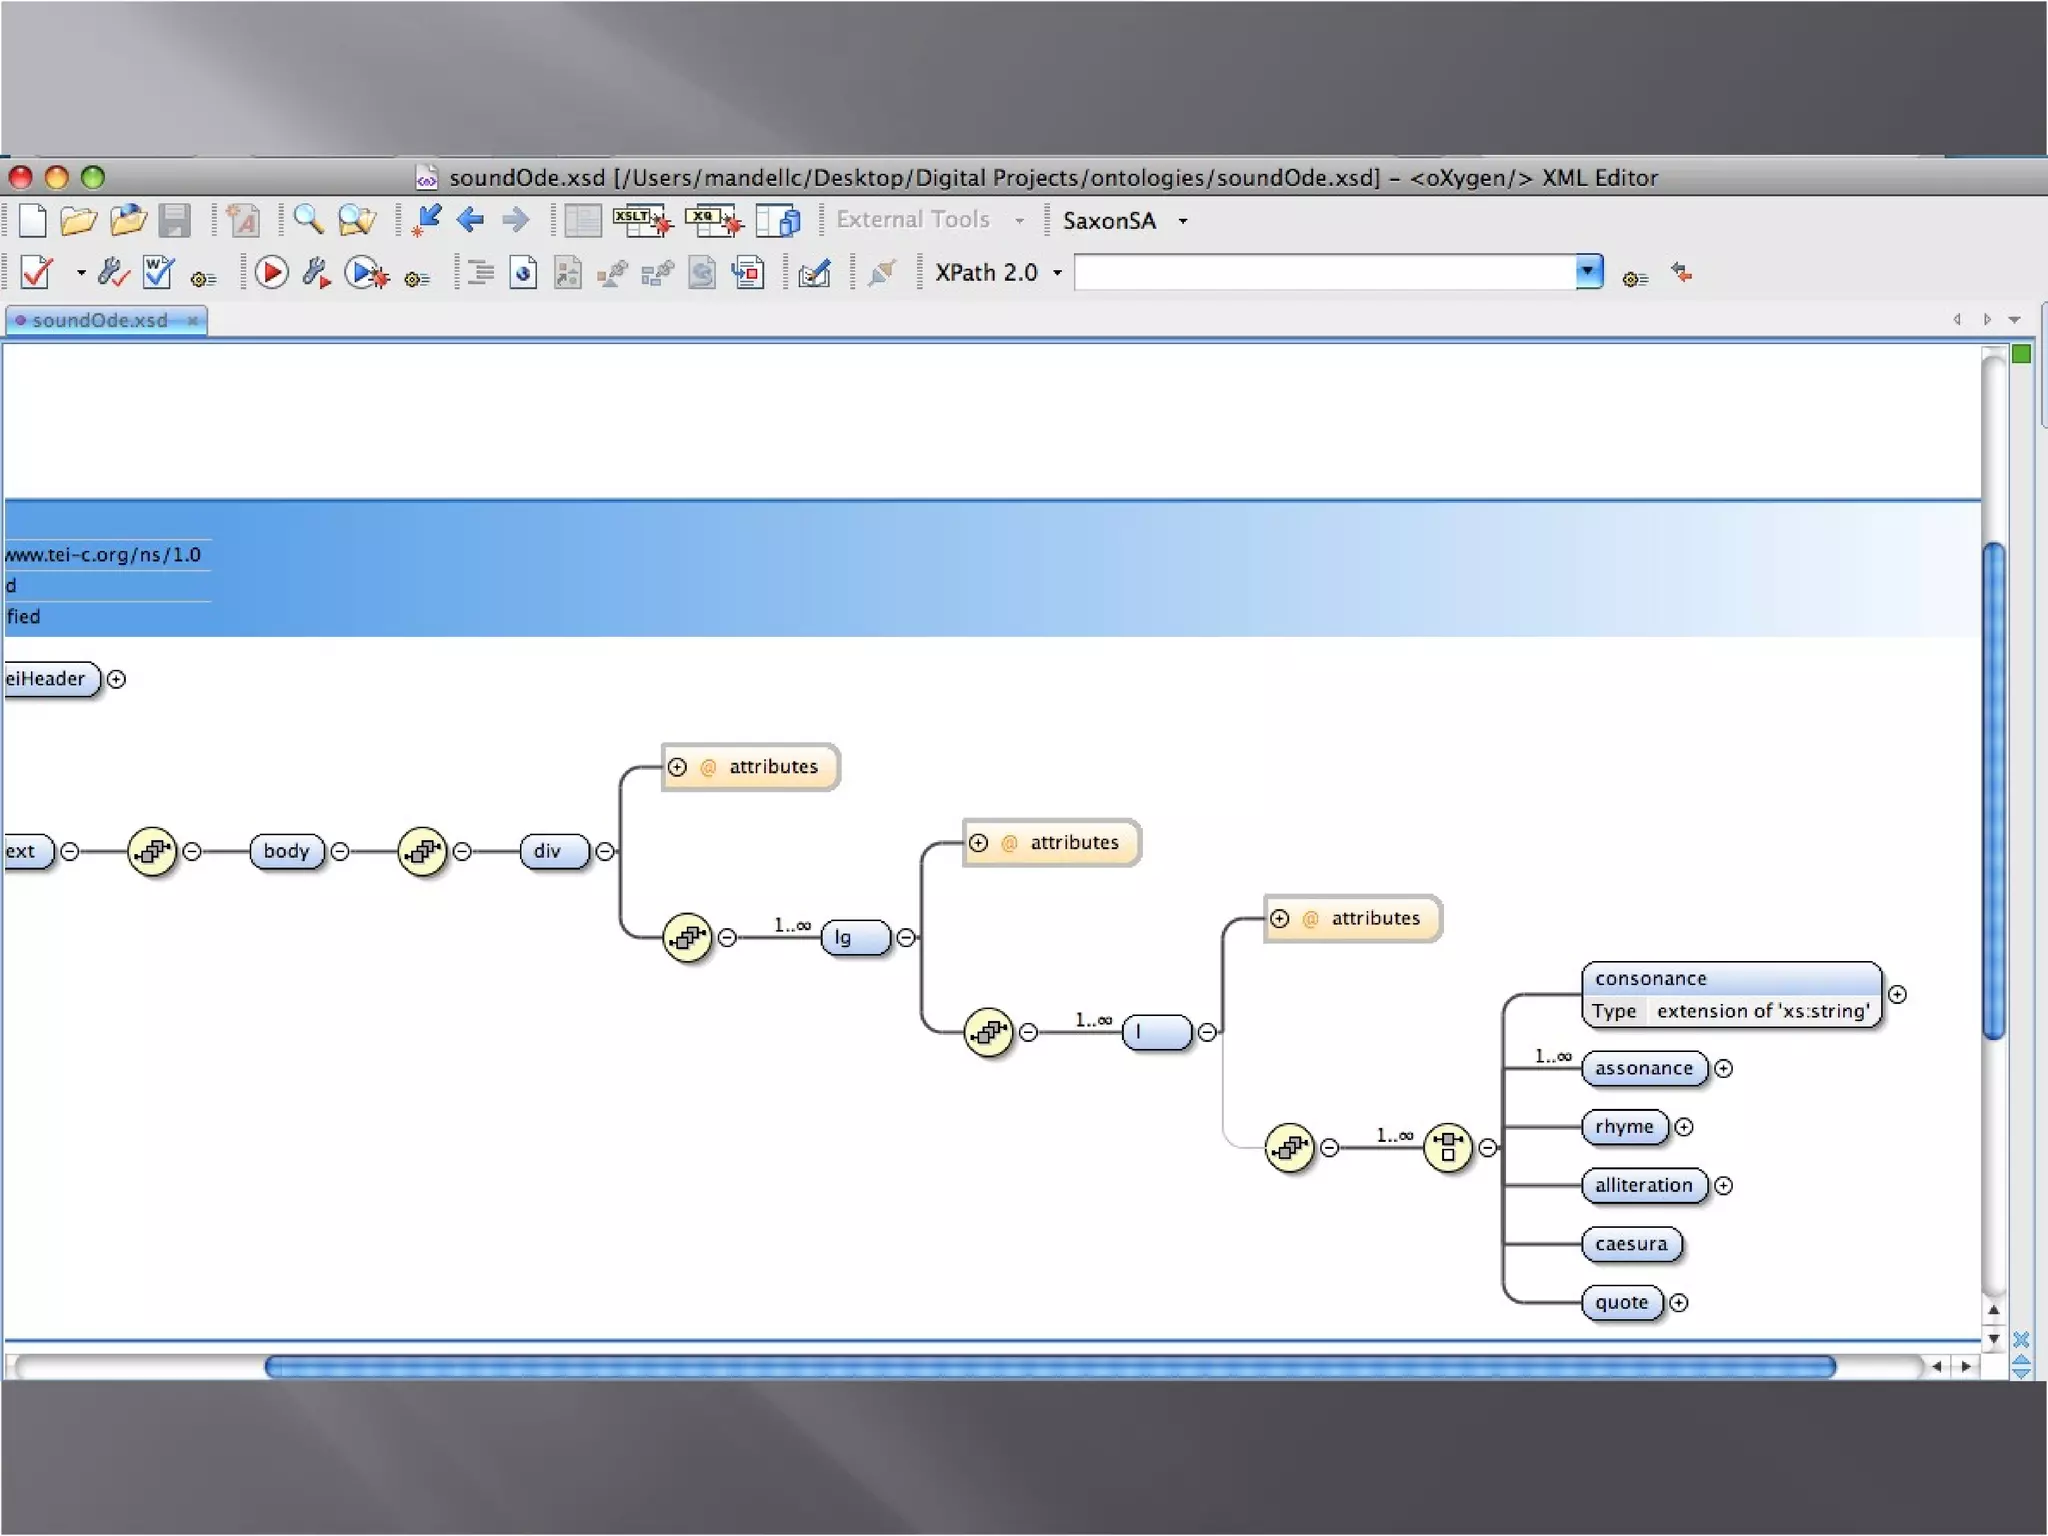The width and height of the screenshot is (2048, 1536).
Task: Open the XQuery debugger icon
Action: [713, 220]
